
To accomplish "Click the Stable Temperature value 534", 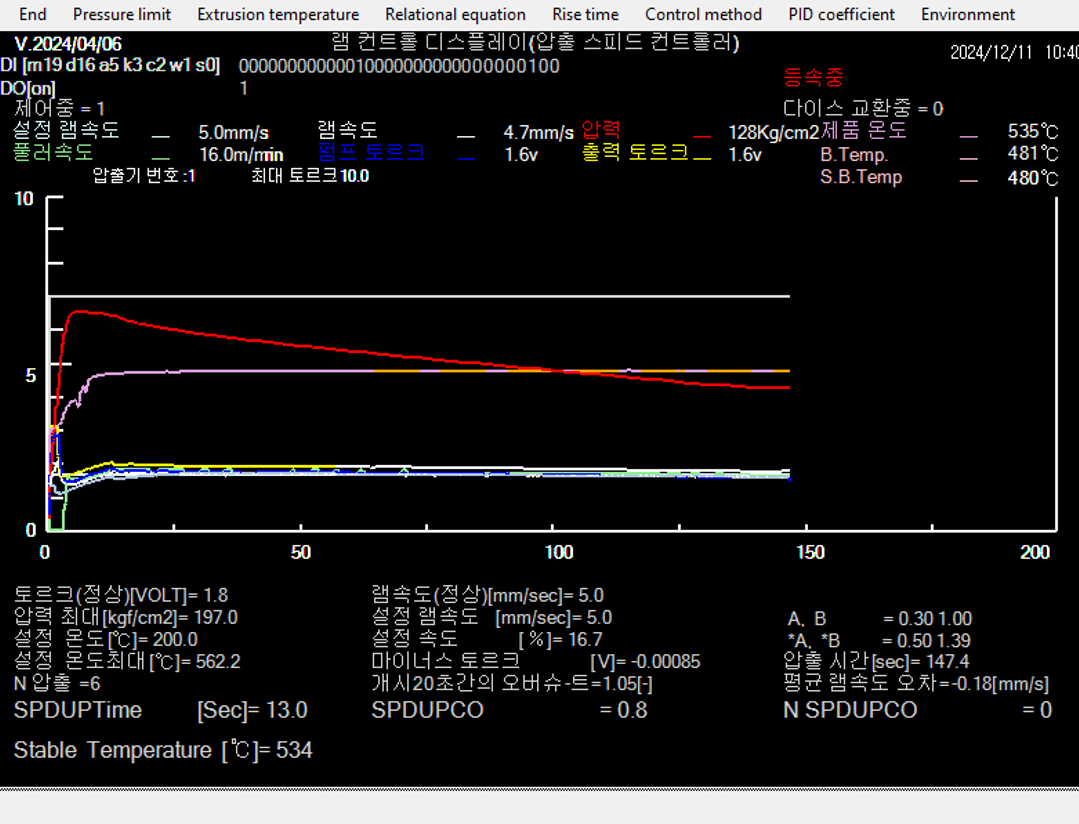I will tap(294, 750).
